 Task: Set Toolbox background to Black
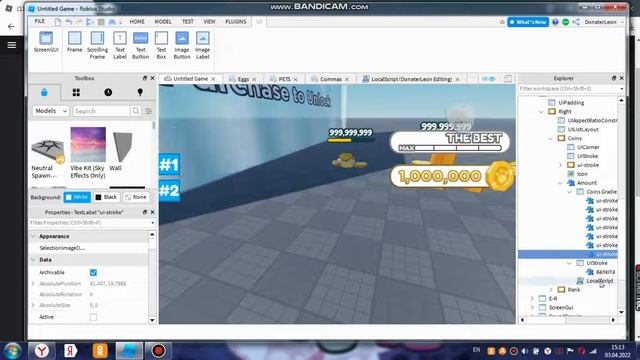tap(106, 197)
